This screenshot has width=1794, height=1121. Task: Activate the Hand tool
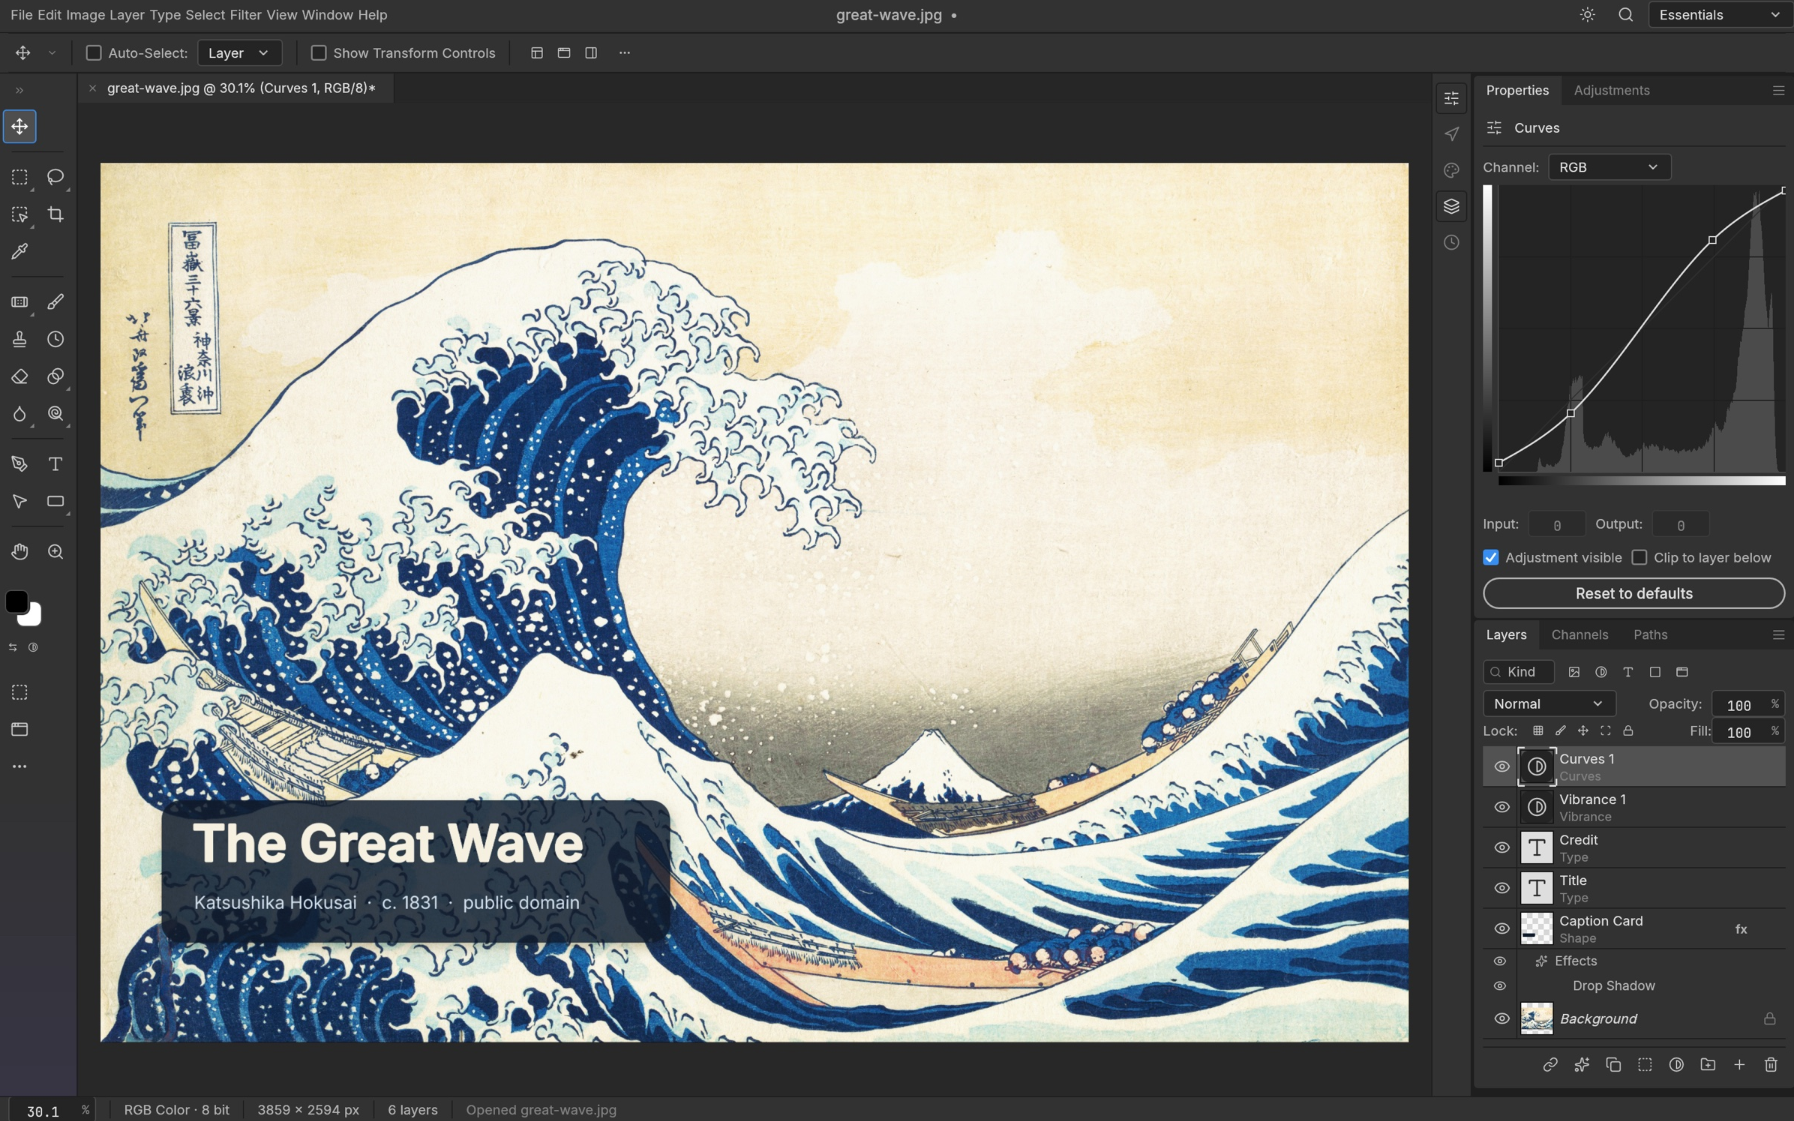click(19, 552)
